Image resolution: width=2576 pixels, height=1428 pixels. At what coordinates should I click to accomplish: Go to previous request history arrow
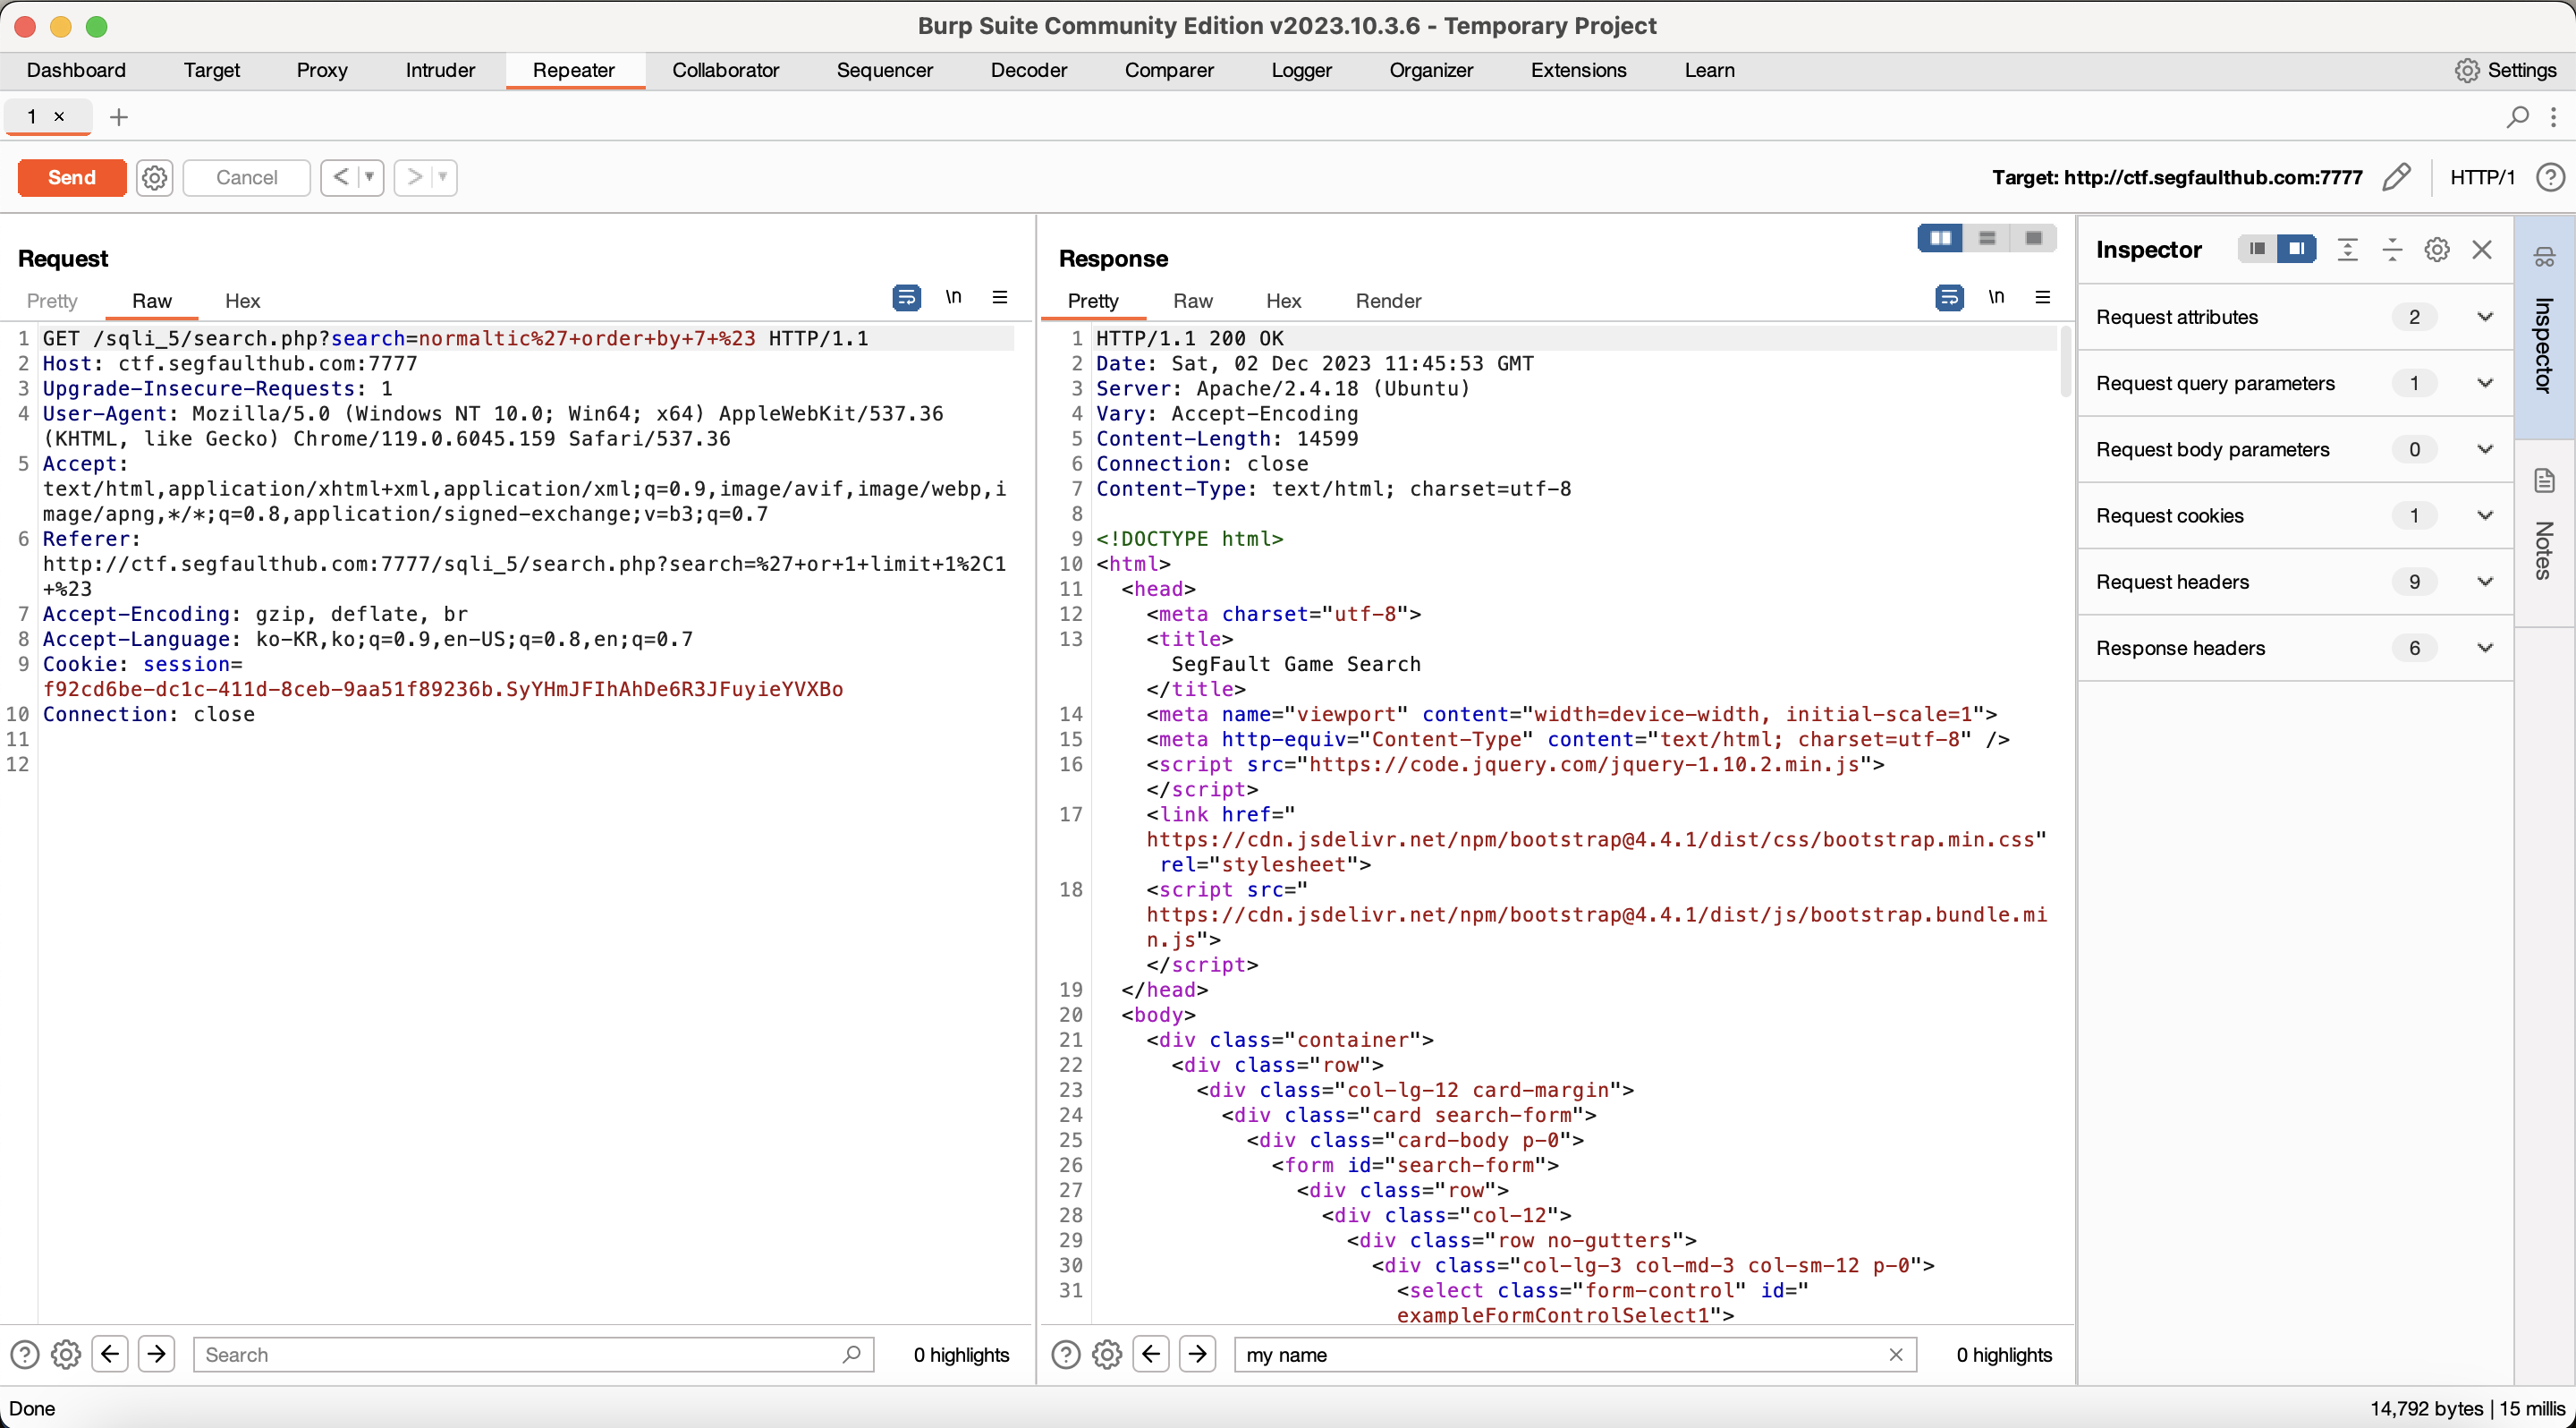[341, 178]
